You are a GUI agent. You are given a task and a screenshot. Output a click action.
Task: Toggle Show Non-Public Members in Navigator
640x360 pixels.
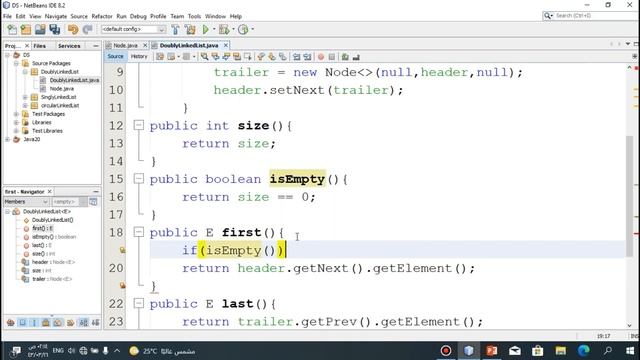(46, 322)
